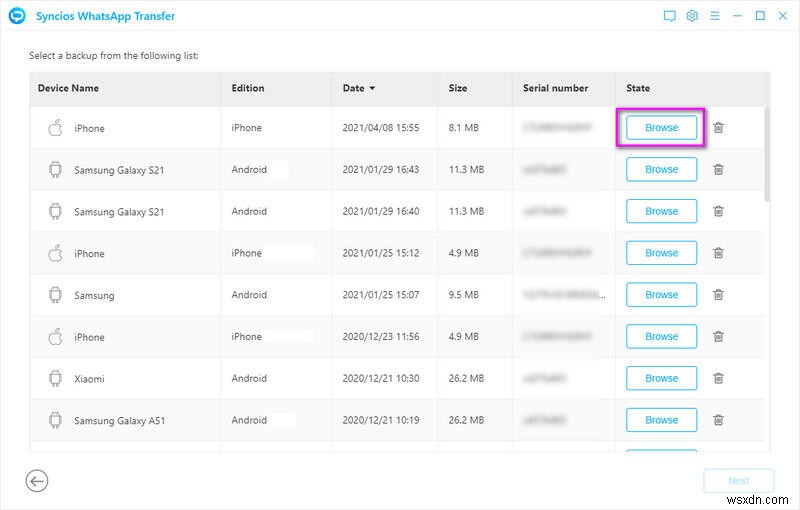Select the Xiaomi device name
This screenshot has height=510, width=800.
tap(89, 379)
